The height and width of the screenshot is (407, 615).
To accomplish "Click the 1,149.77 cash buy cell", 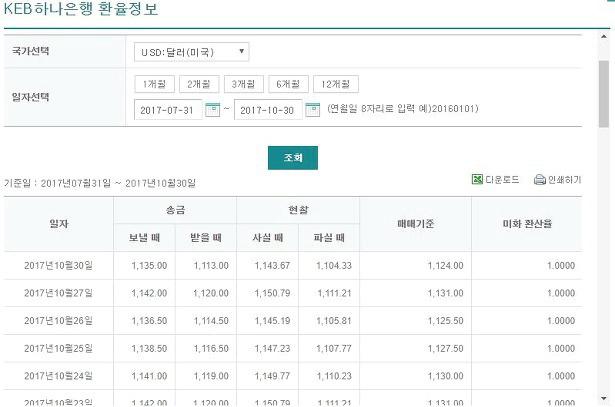I will point(268,376).
